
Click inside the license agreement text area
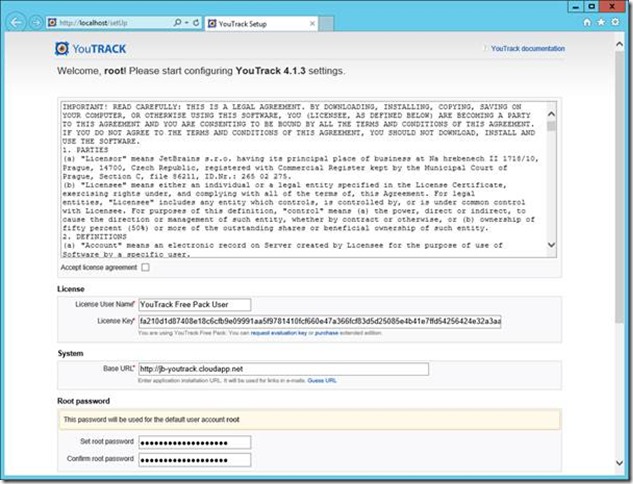305,180
